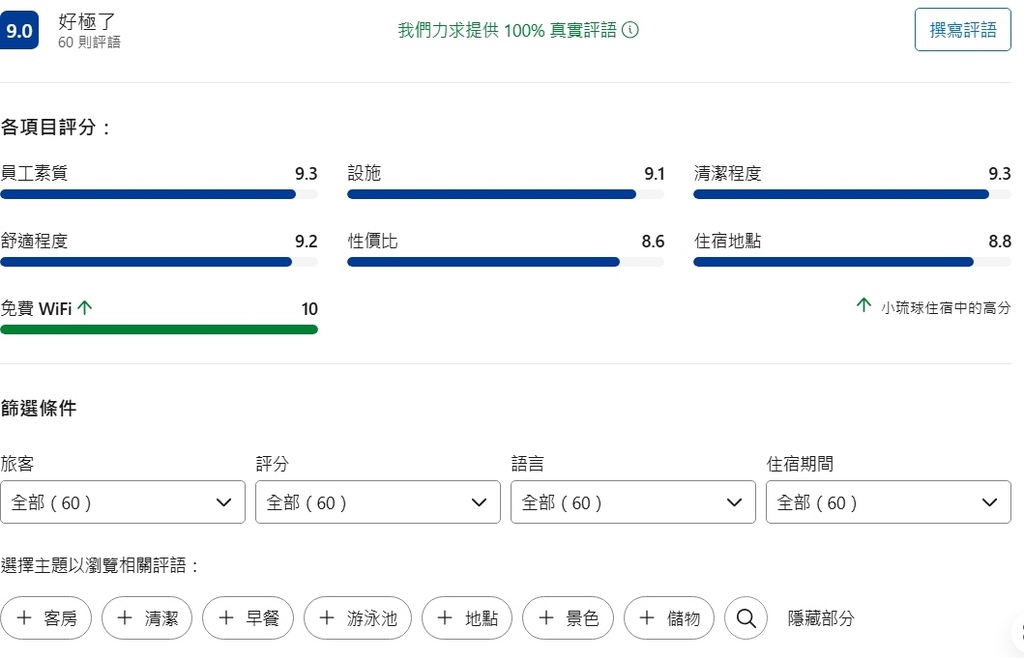Click 我們力求提供 100% 真實評語 text
The height and width of the screenshot is (658, 1024).
[x=507, y=30]
